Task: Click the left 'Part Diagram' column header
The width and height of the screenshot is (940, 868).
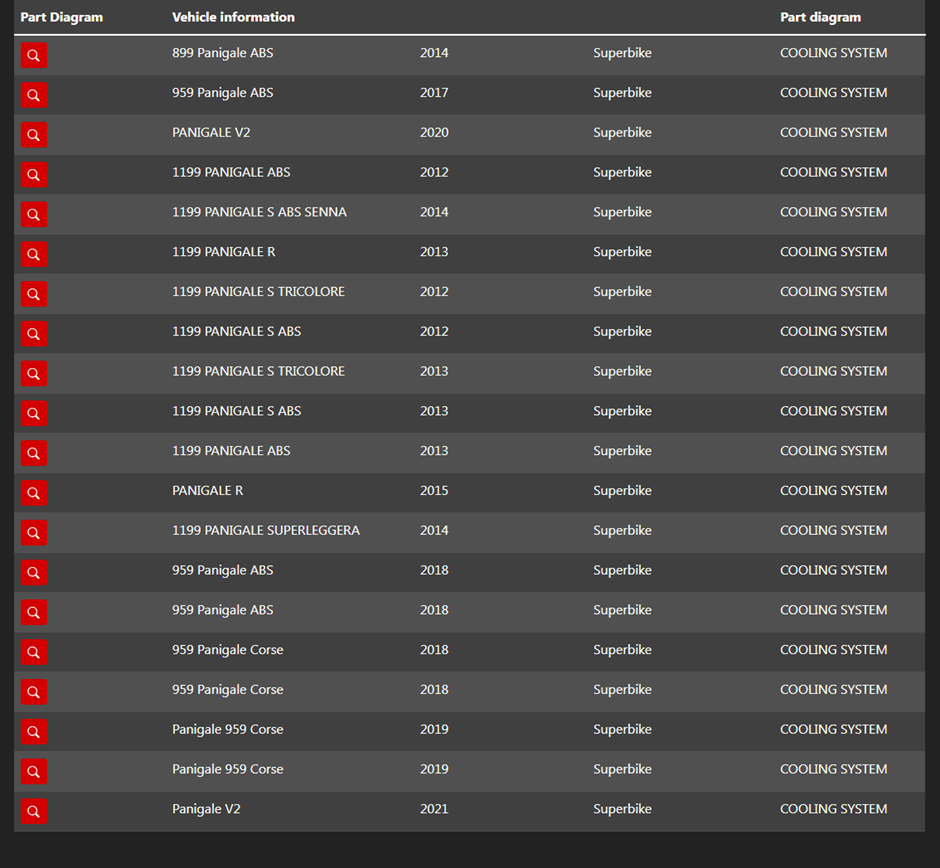Action: click(x=62, y=17)
